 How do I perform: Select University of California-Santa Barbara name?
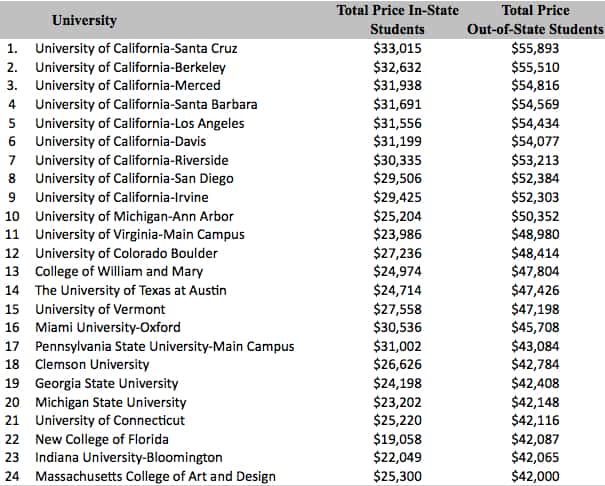coord(146,105)
